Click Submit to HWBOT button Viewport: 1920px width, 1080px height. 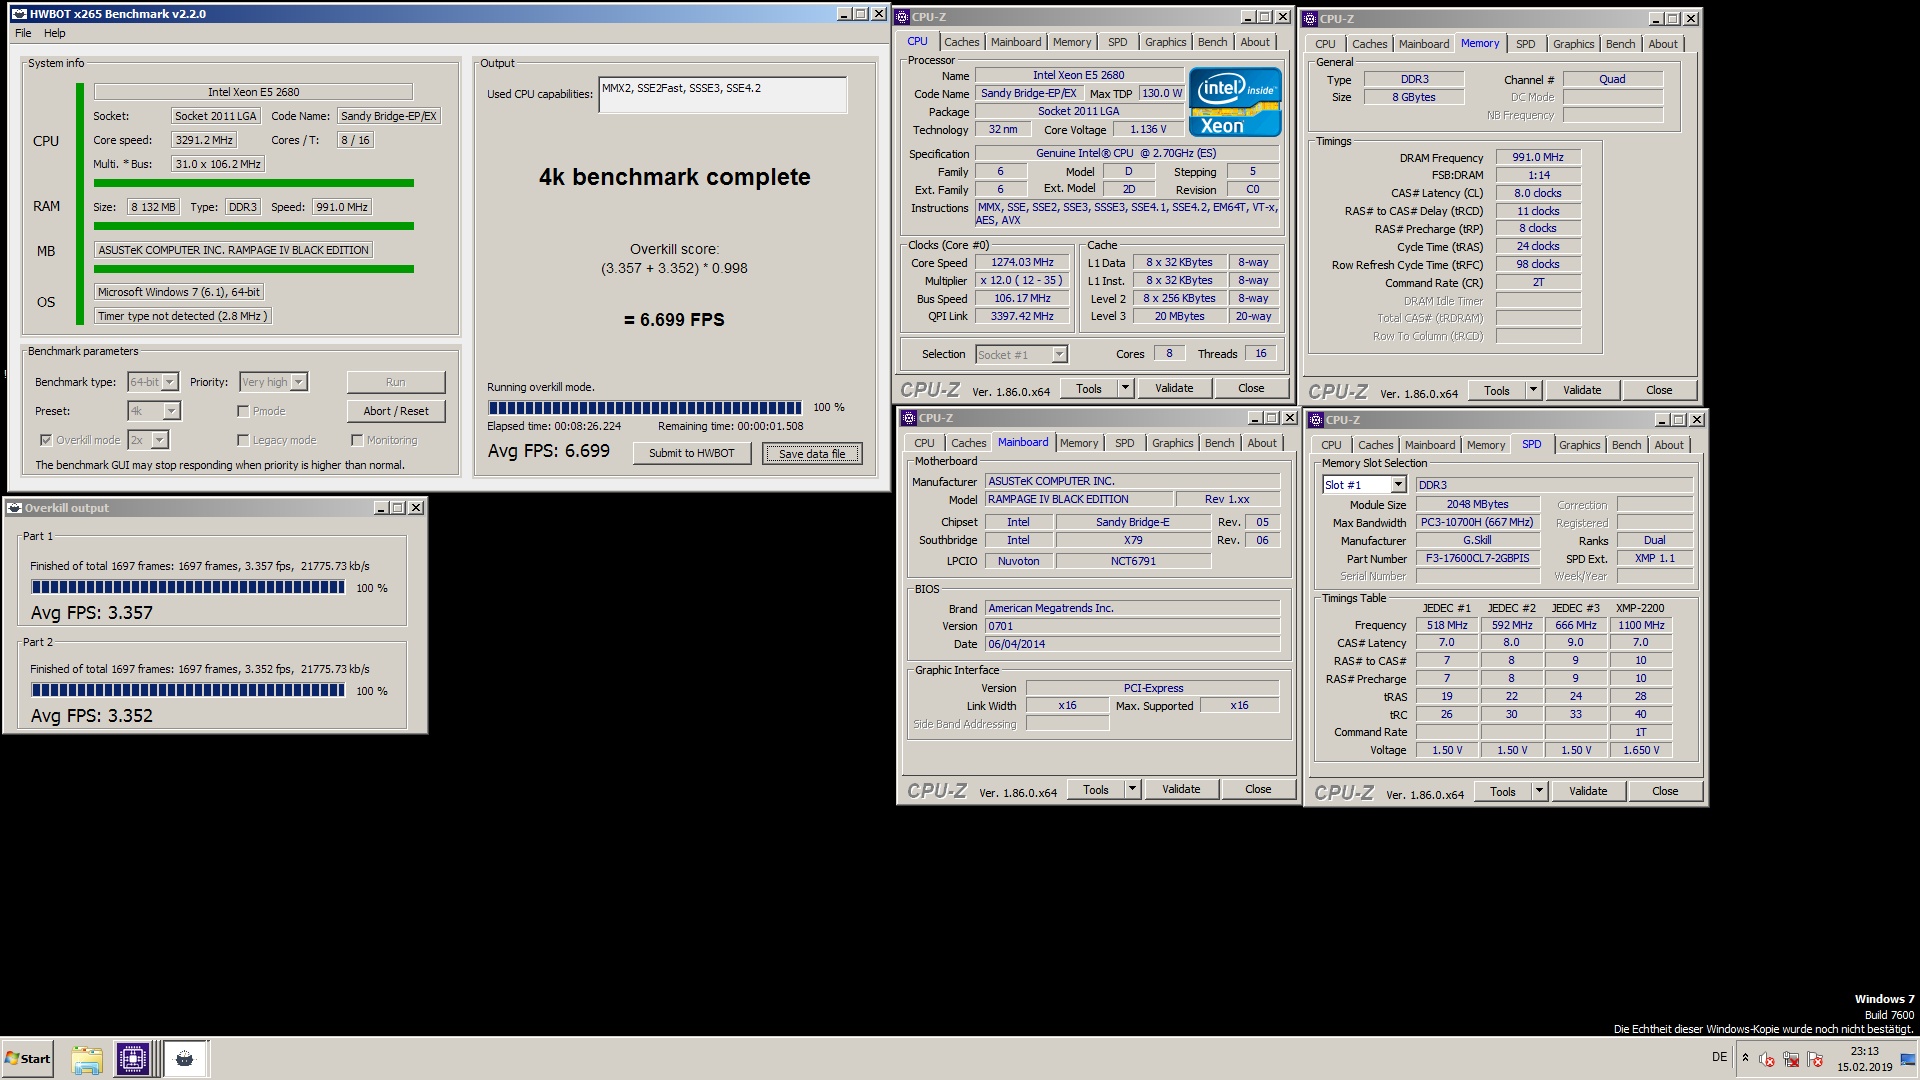(x=691, y=453)
